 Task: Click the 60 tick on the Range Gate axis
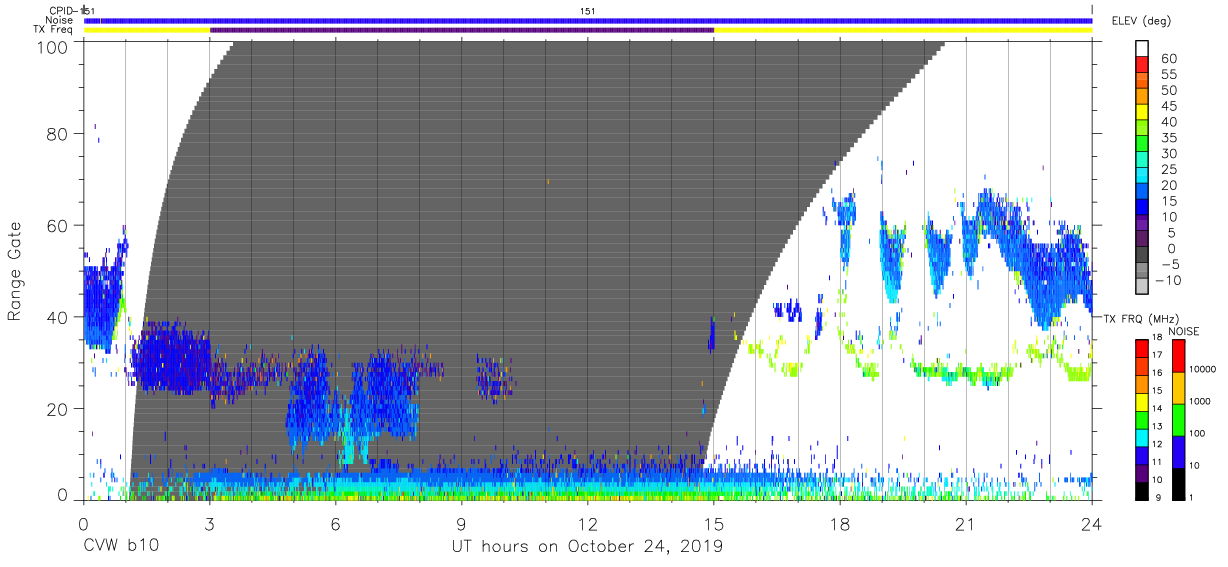point(58,225)
